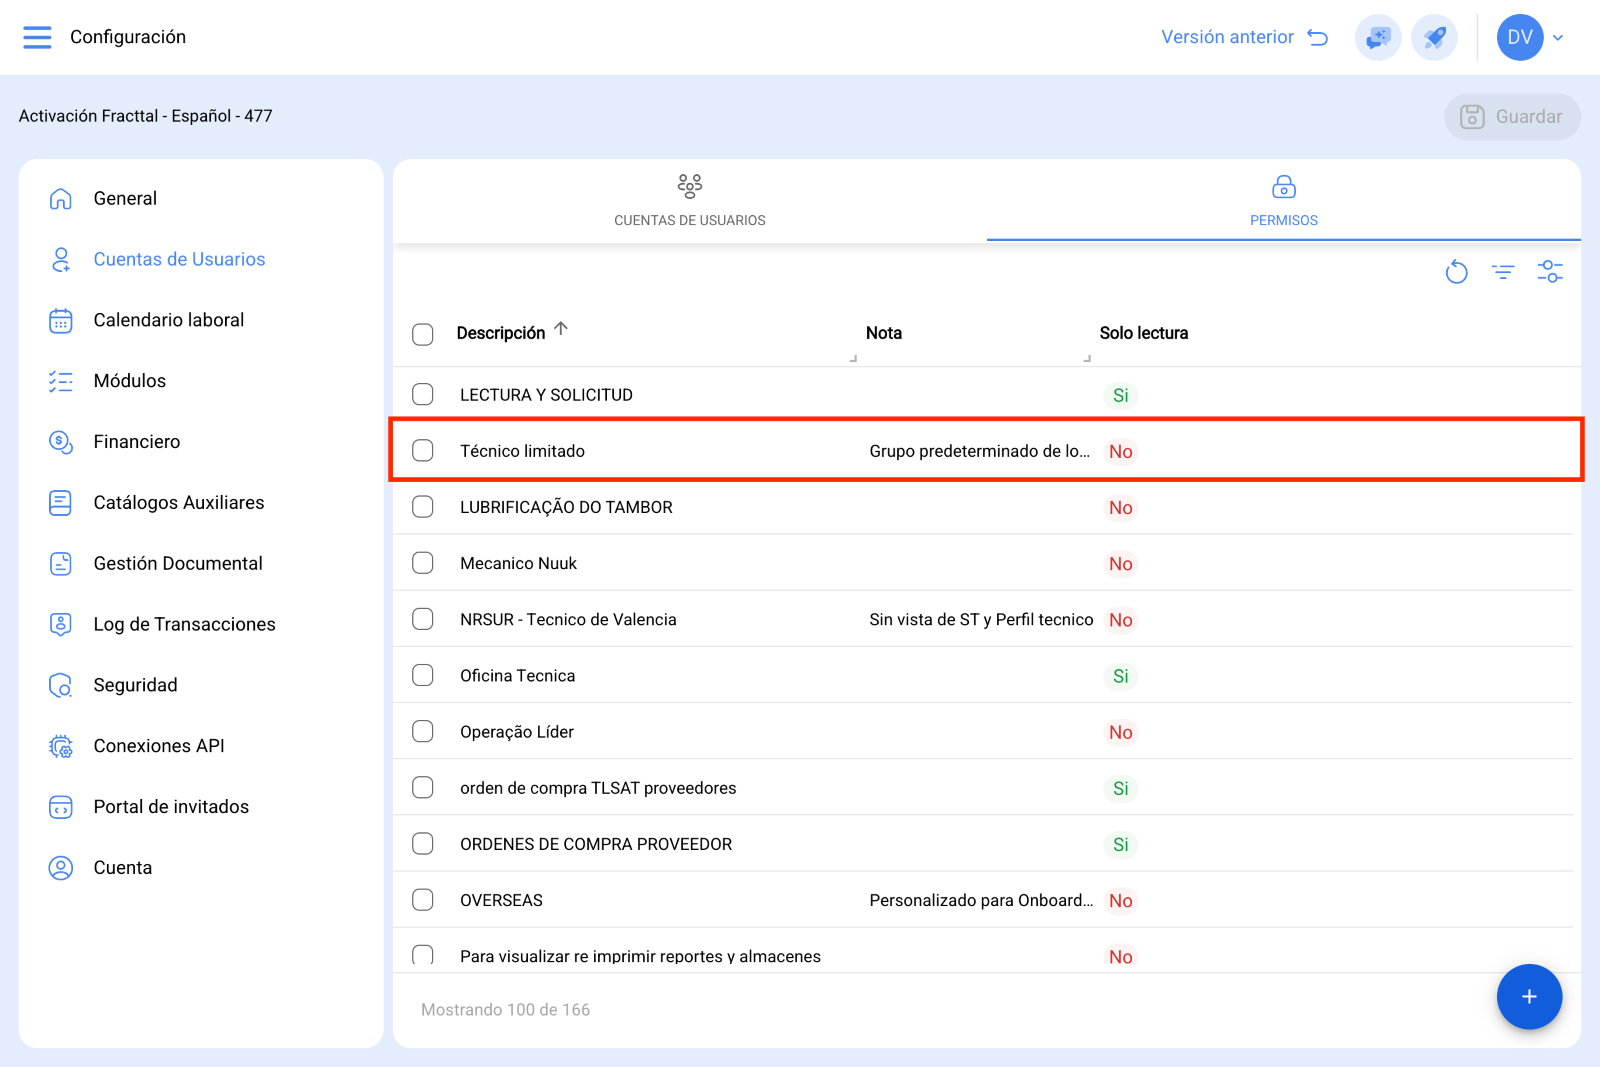The image size is (1600, 1067).
Task: Click the Guardar button
Action: pyautogui.click(x=1512, y=117)
